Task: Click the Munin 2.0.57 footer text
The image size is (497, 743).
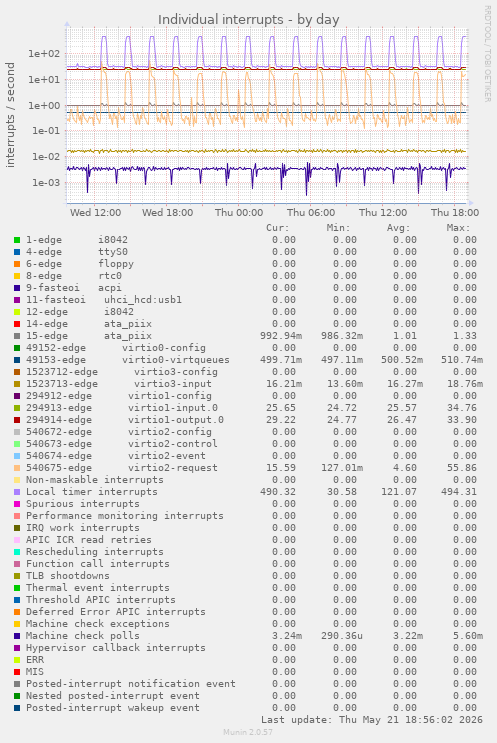Action: click(248, 732)
